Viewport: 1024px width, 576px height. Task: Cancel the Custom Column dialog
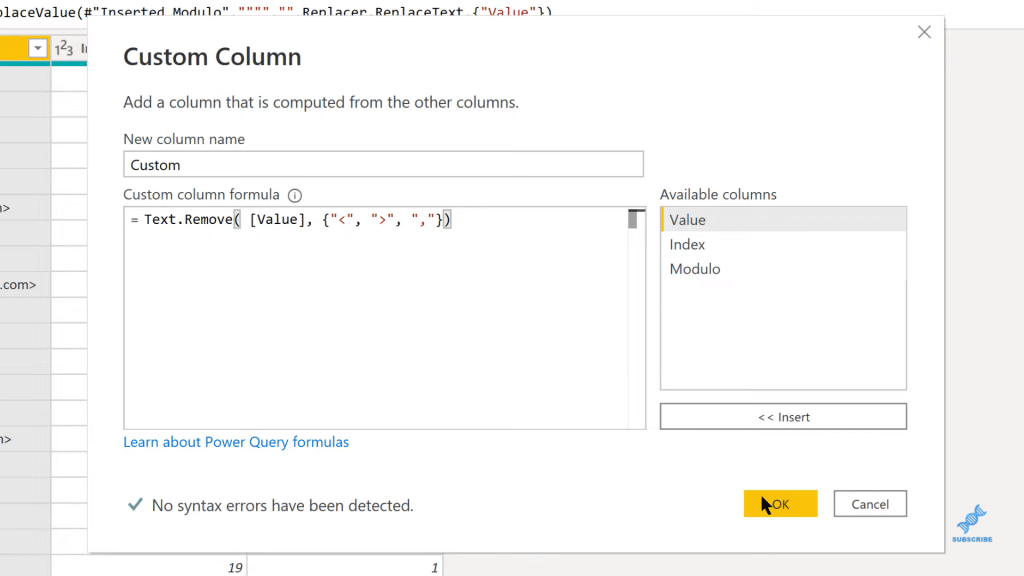tap(870, 504)
